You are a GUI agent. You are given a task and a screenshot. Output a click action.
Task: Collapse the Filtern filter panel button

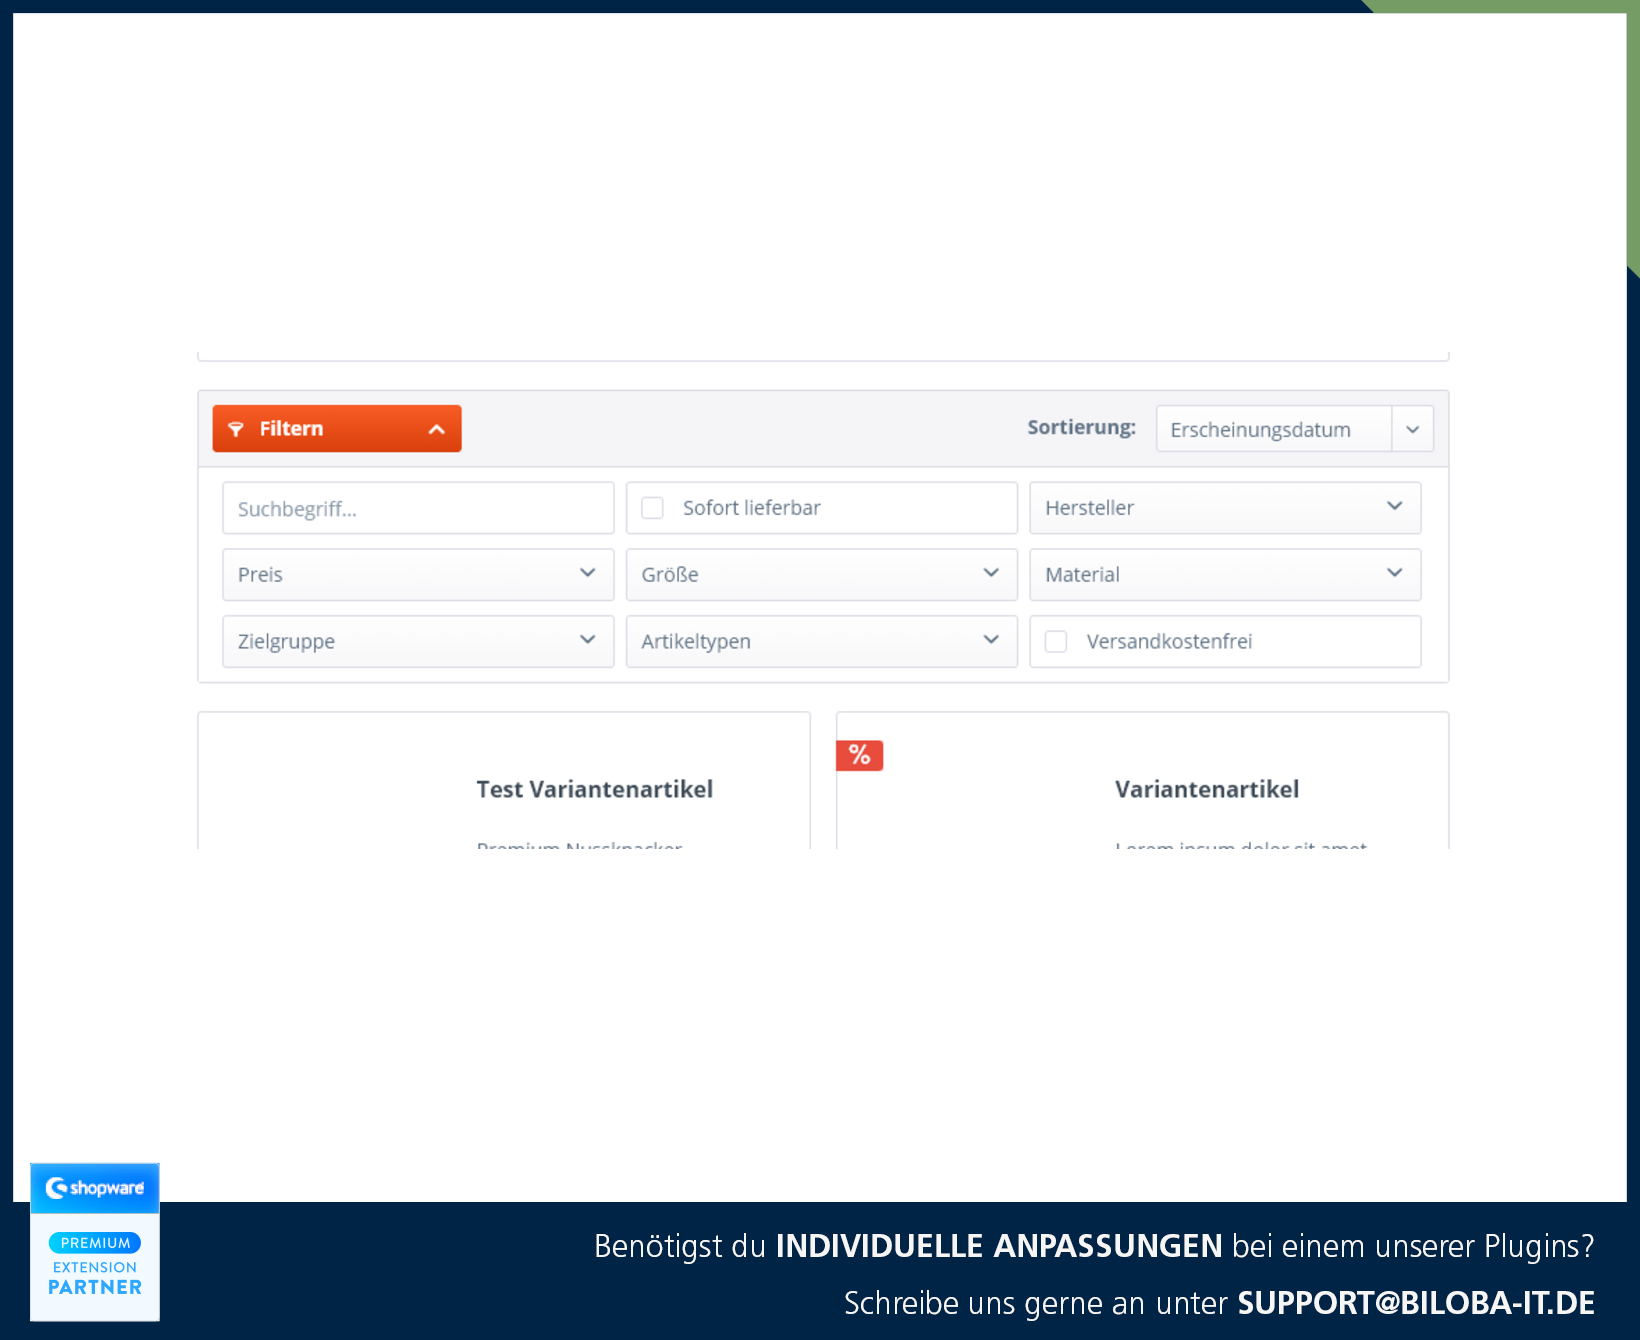[336, 428]
